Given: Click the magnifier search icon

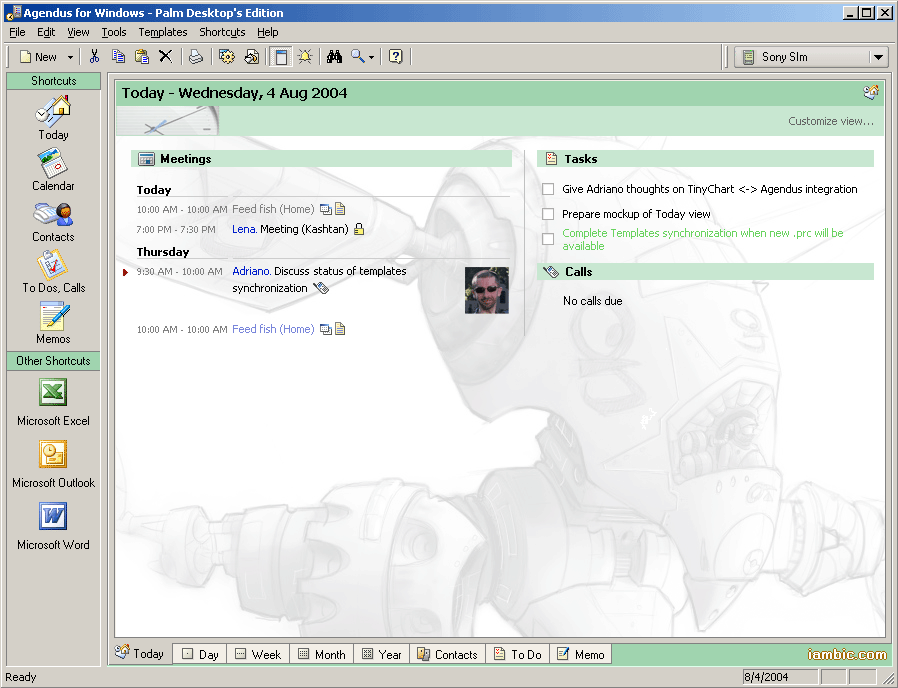Looking at the screenshot, I should coord(357,56).
